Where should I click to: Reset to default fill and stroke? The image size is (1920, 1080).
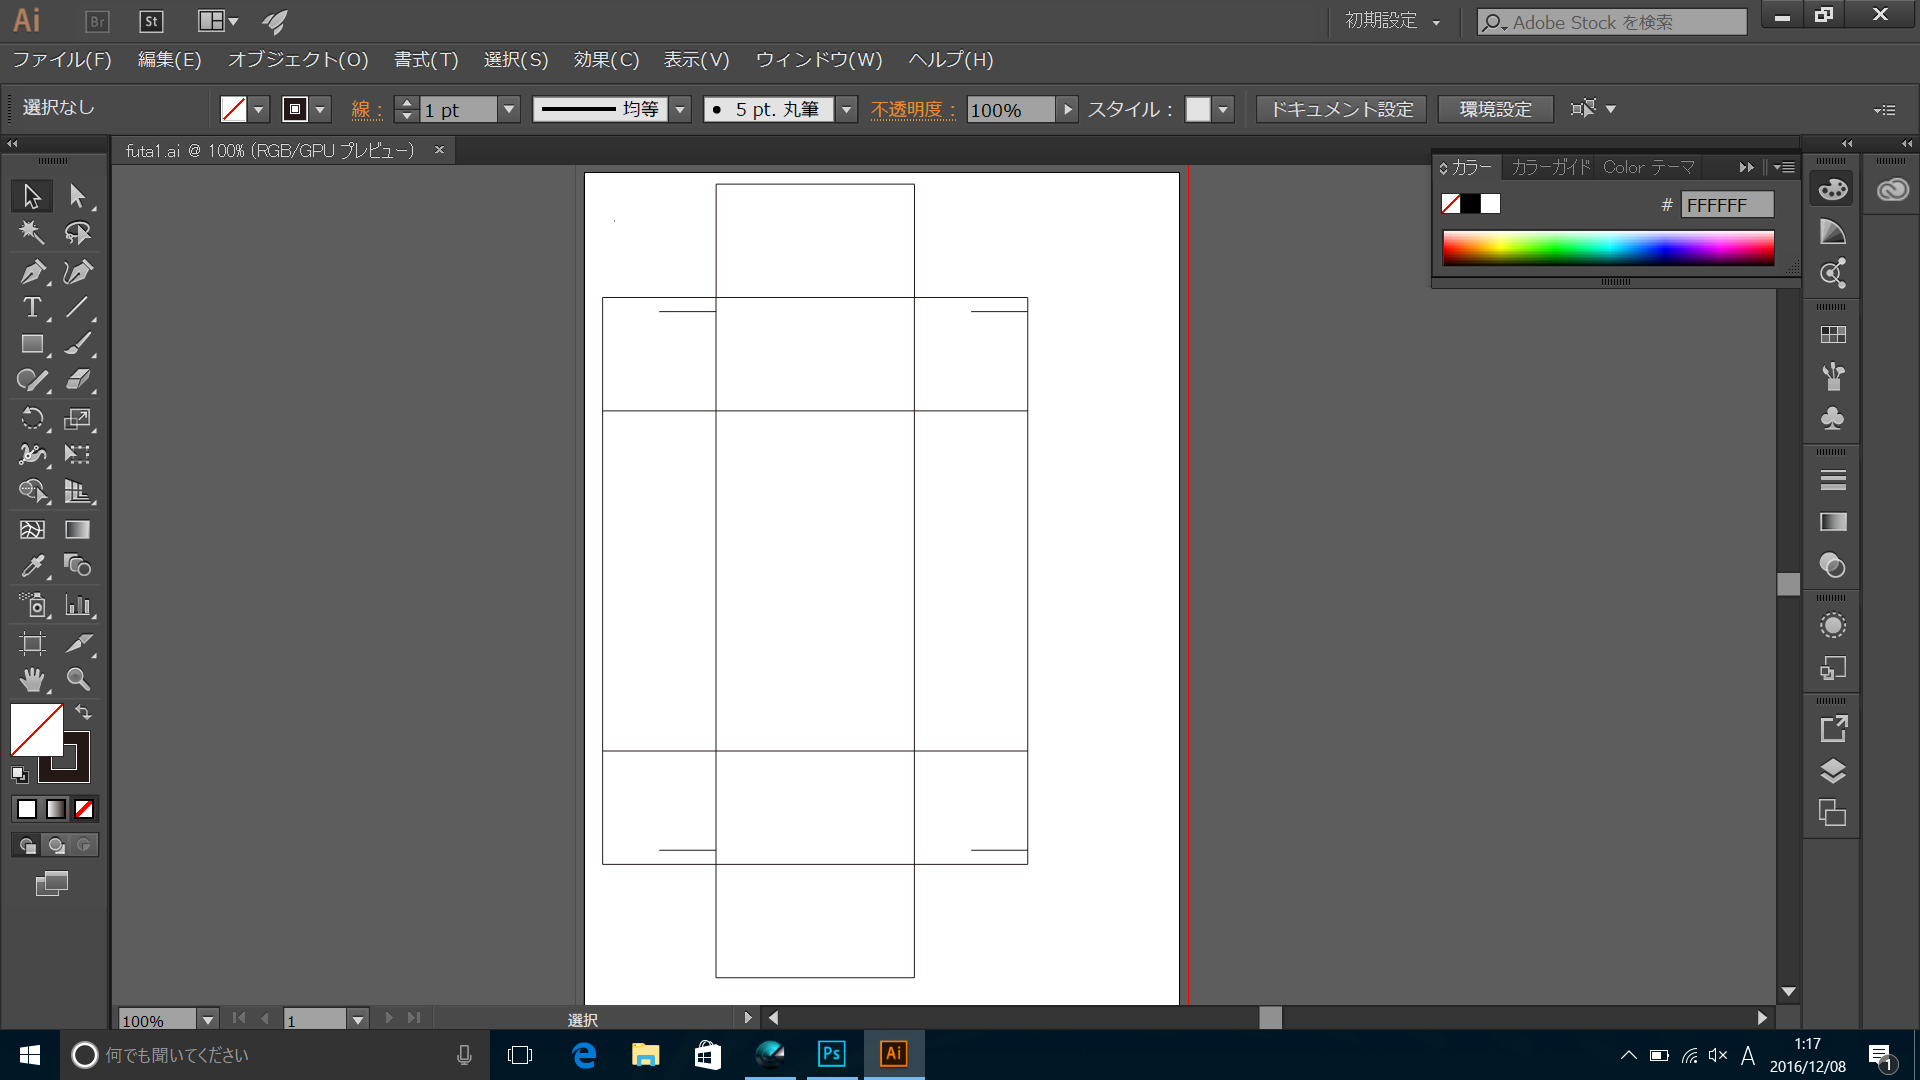click(x=19, y=774)
